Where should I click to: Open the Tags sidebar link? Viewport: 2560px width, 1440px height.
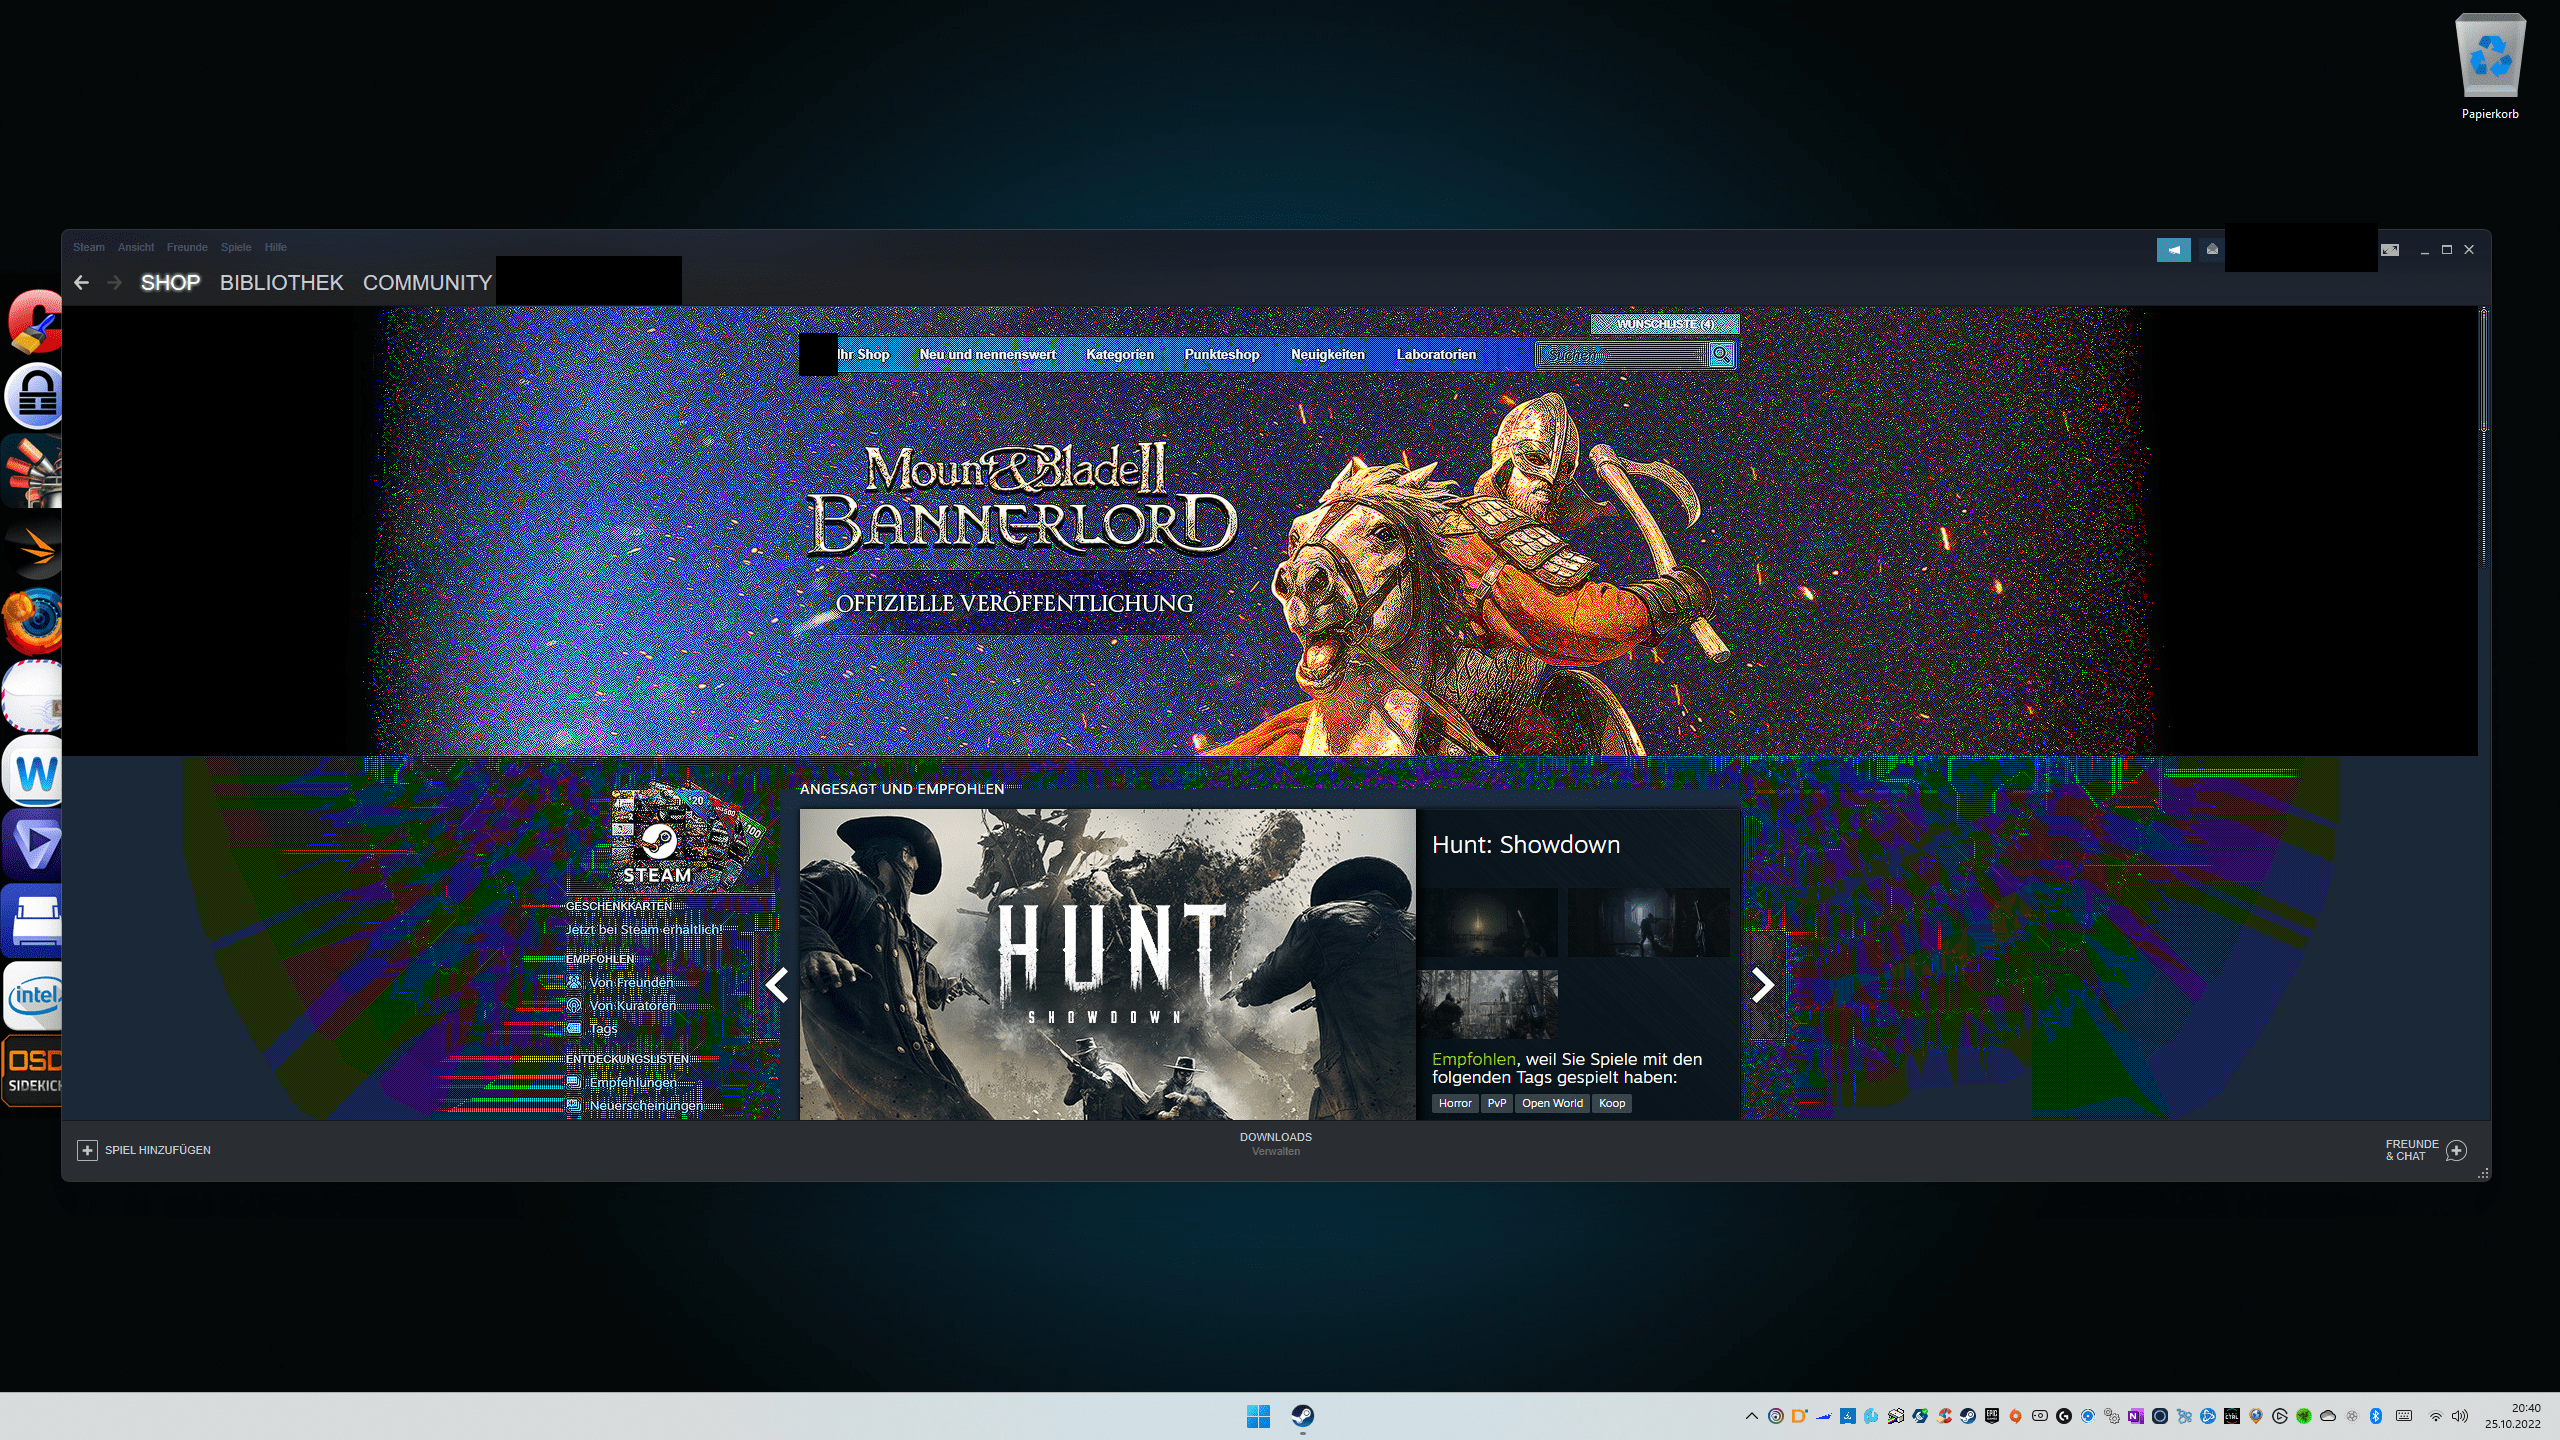pyautogui.click(x=603, y=1029)
